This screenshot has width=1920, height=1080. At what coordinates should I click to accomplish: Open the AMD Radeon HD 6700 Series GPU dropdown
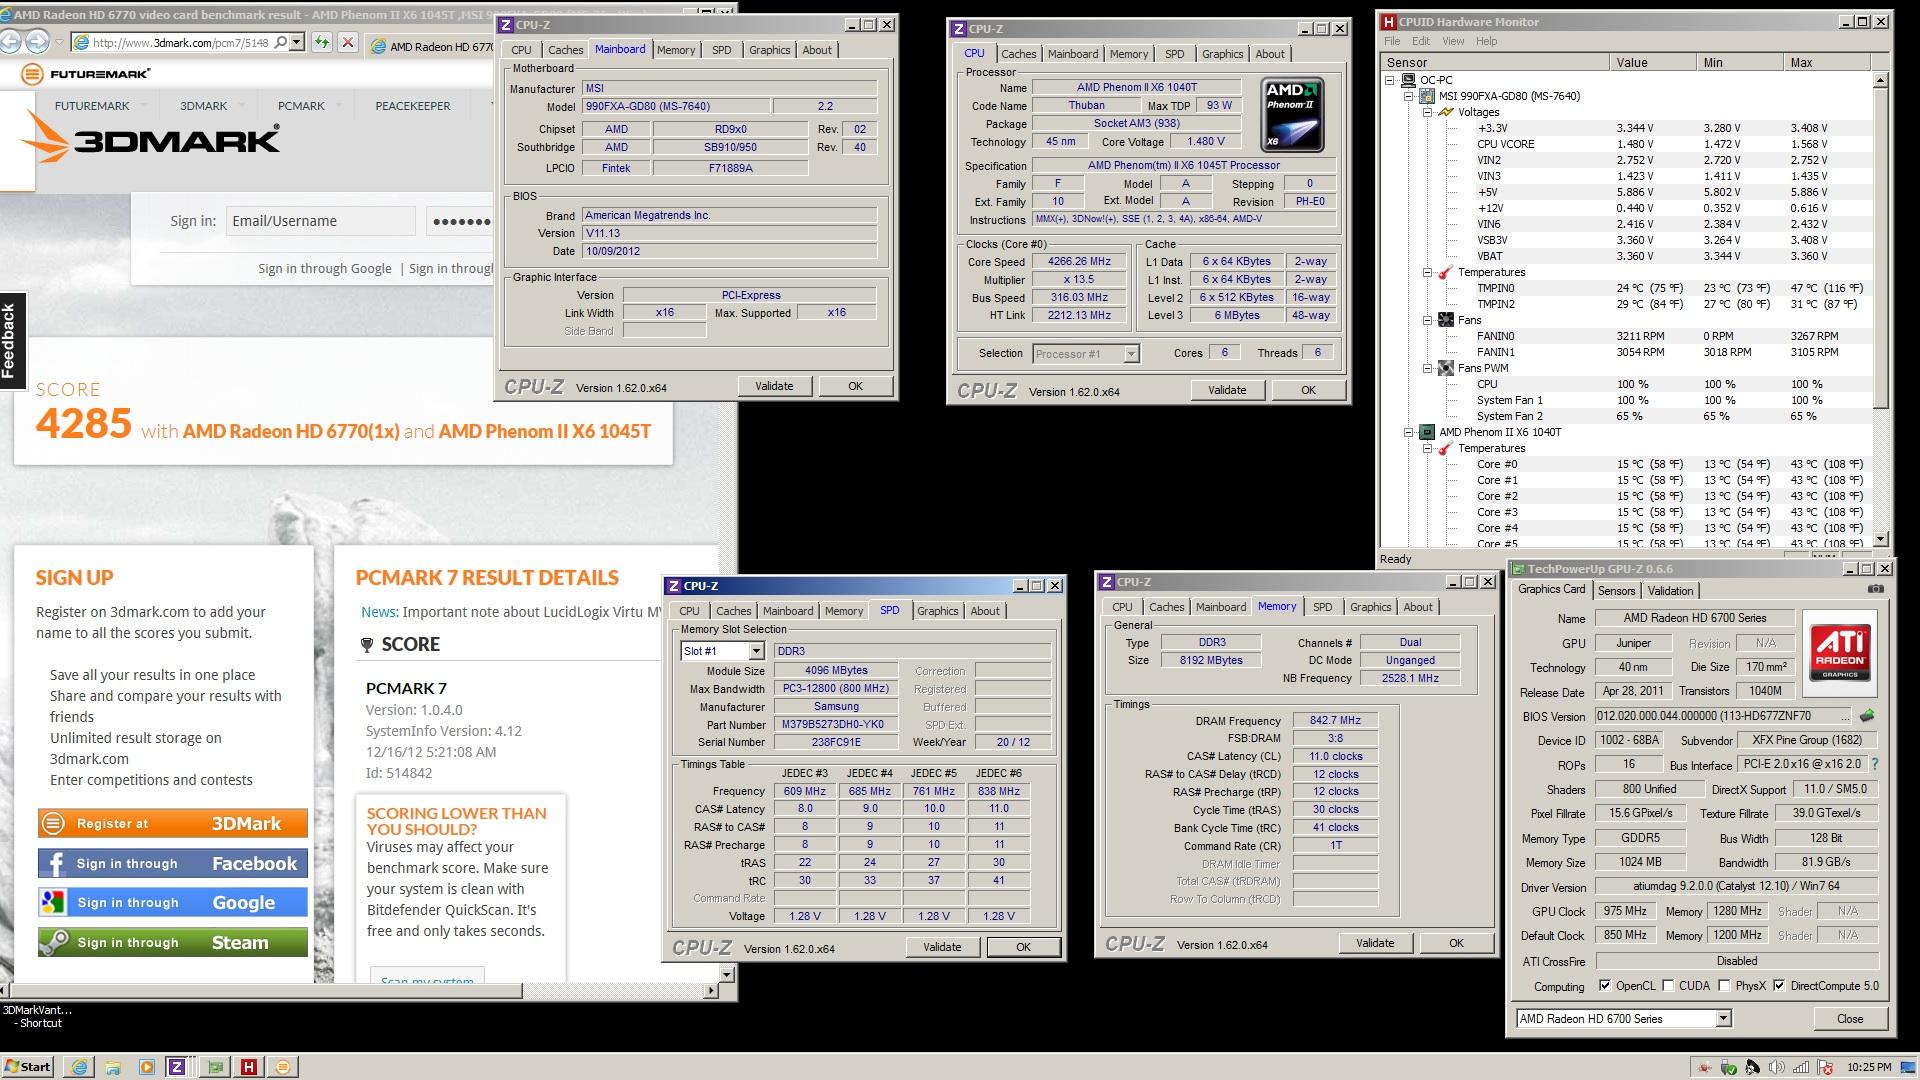1723,1019
